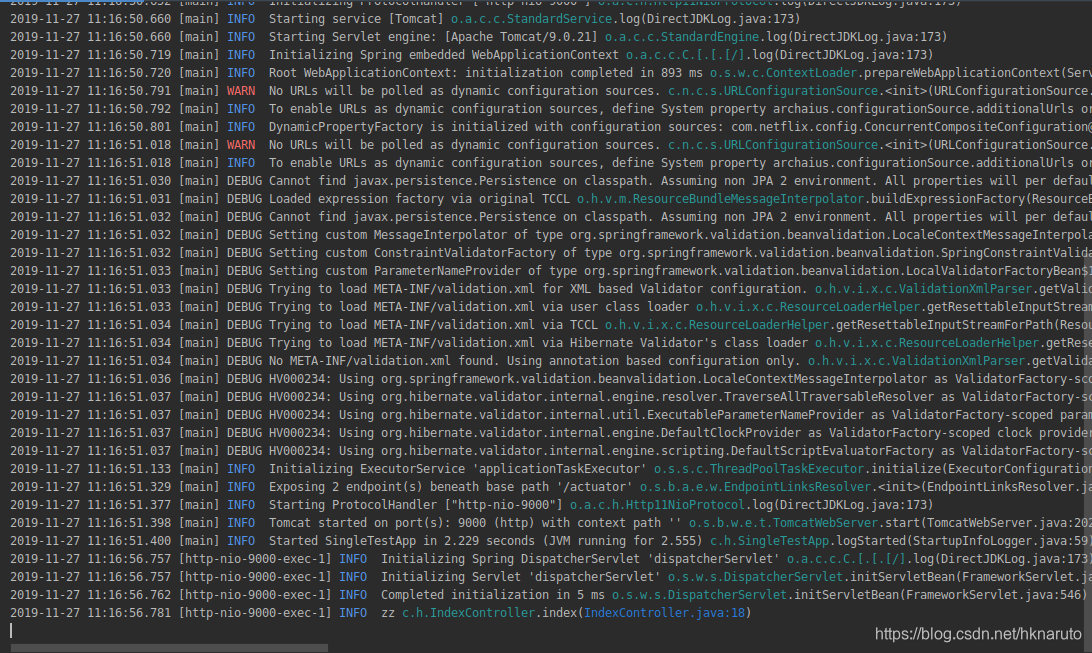Click the timestamp 2019-11-27 11:16:51.400
Screen dimensions: 1092x653
point(91,541)
